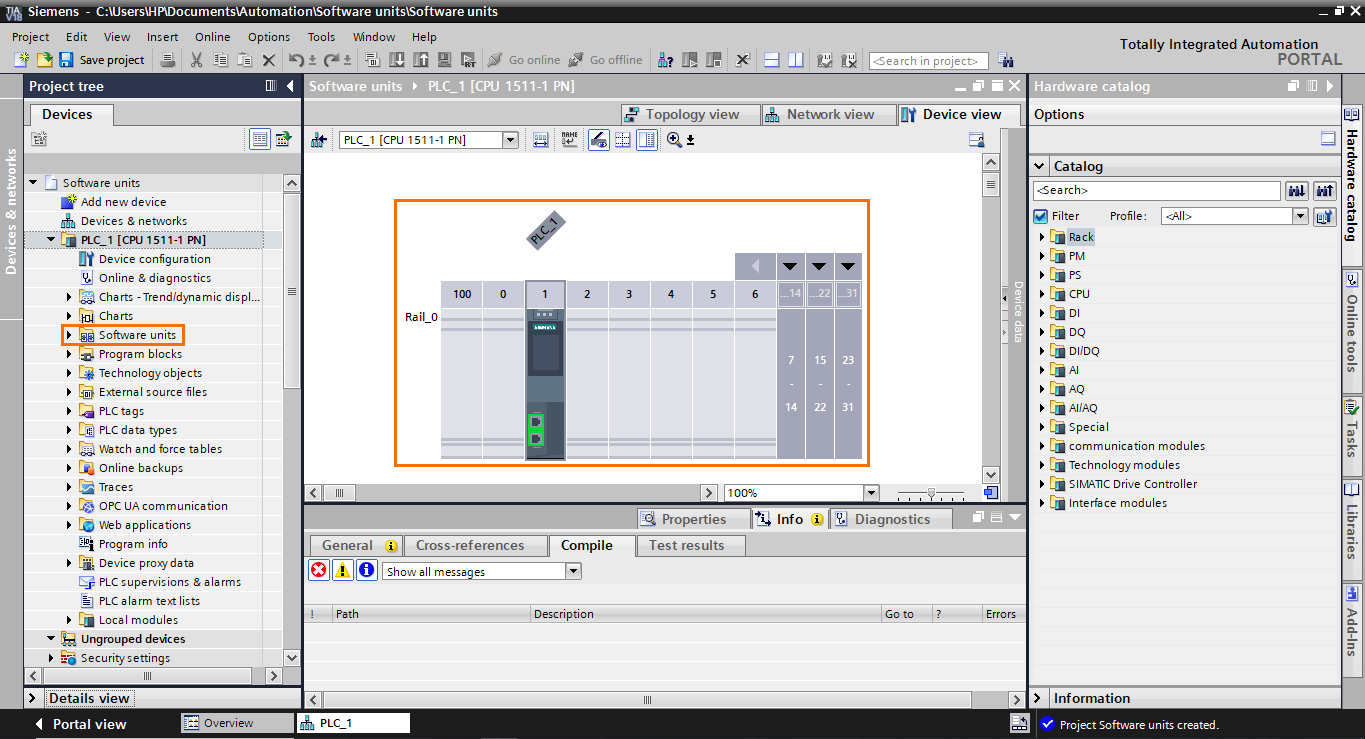This screenshot has height=739, width=1365.
Task: Click the Search in project field
Action: pos(927,60)
